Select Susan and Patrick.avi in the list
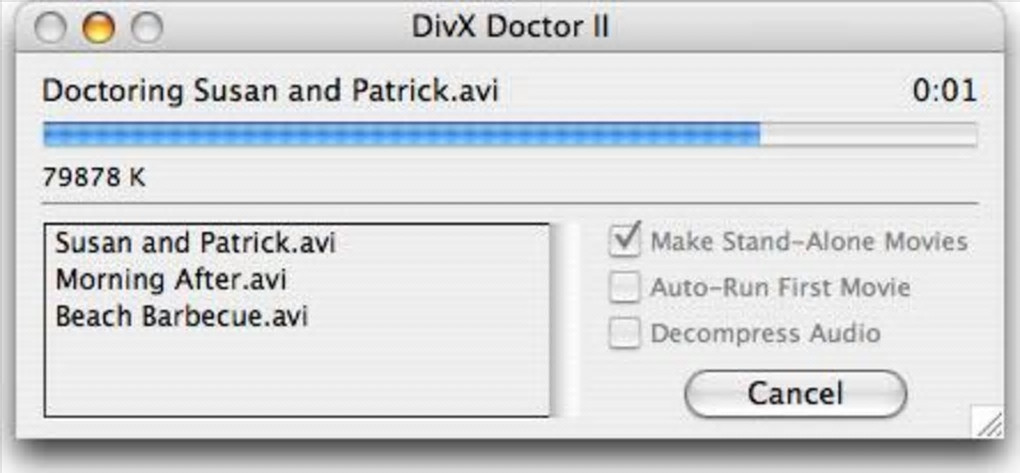The width and height of the screenshot is (1020, 473). 195,243
